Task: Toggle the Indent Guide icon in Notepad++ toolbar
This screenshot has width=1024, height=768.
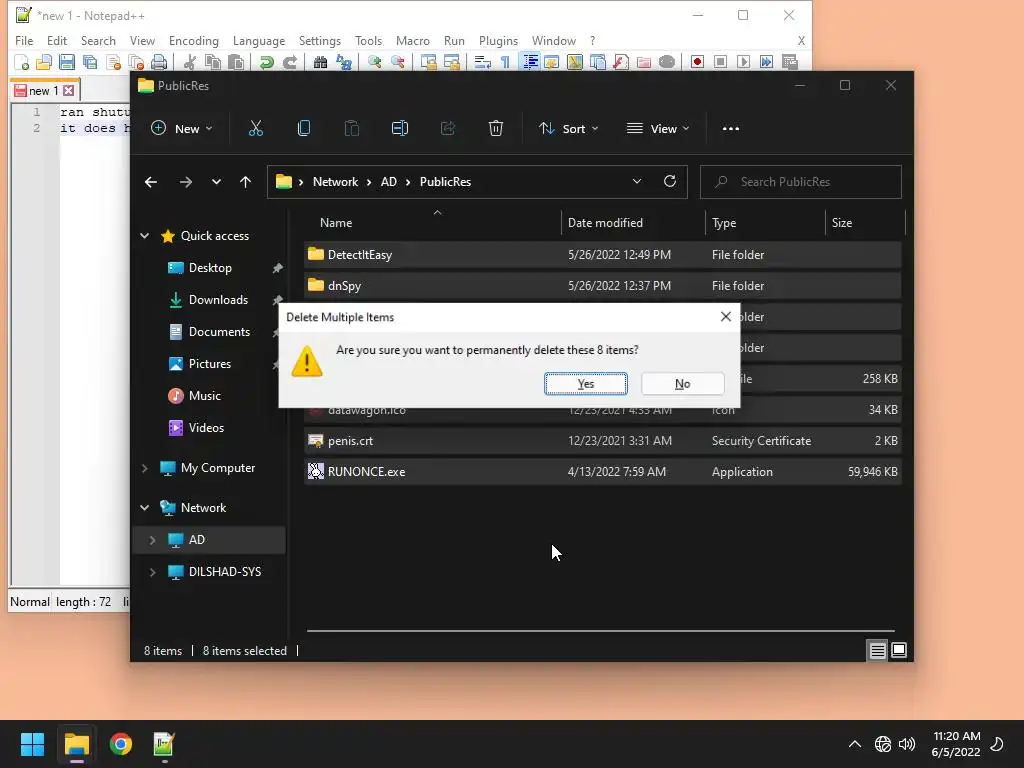Action: 530,62
